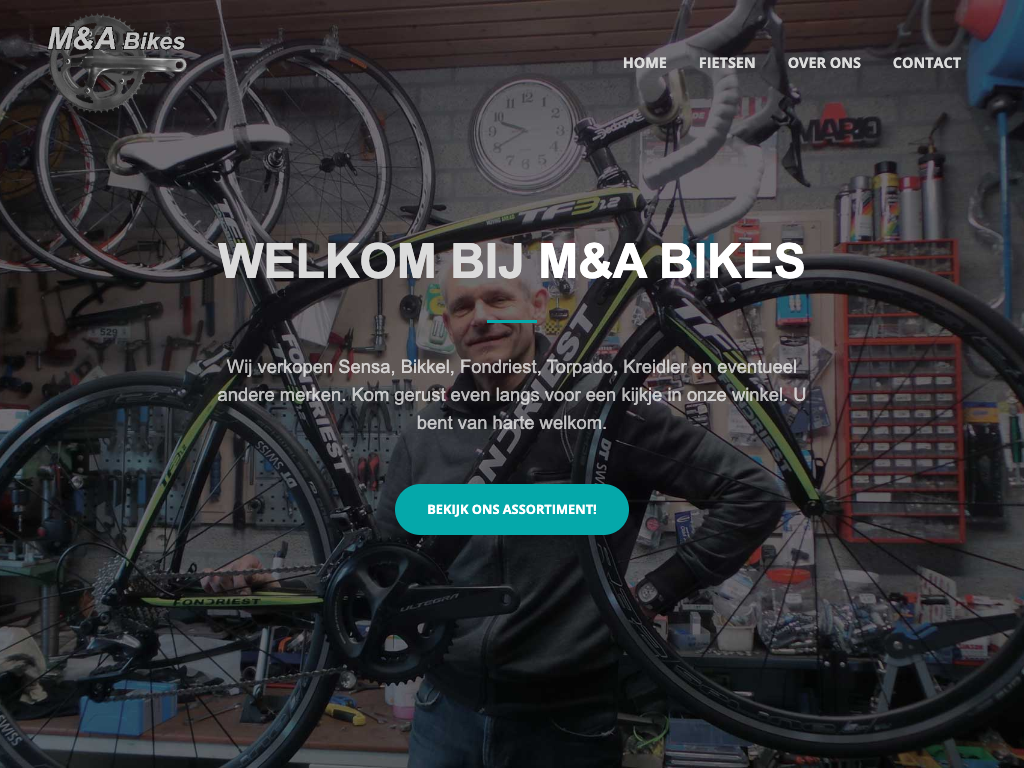The width and height of the screenshot is (1024, 768).
Task: Click the wall clock in the background photo
Action: (526, 135)
